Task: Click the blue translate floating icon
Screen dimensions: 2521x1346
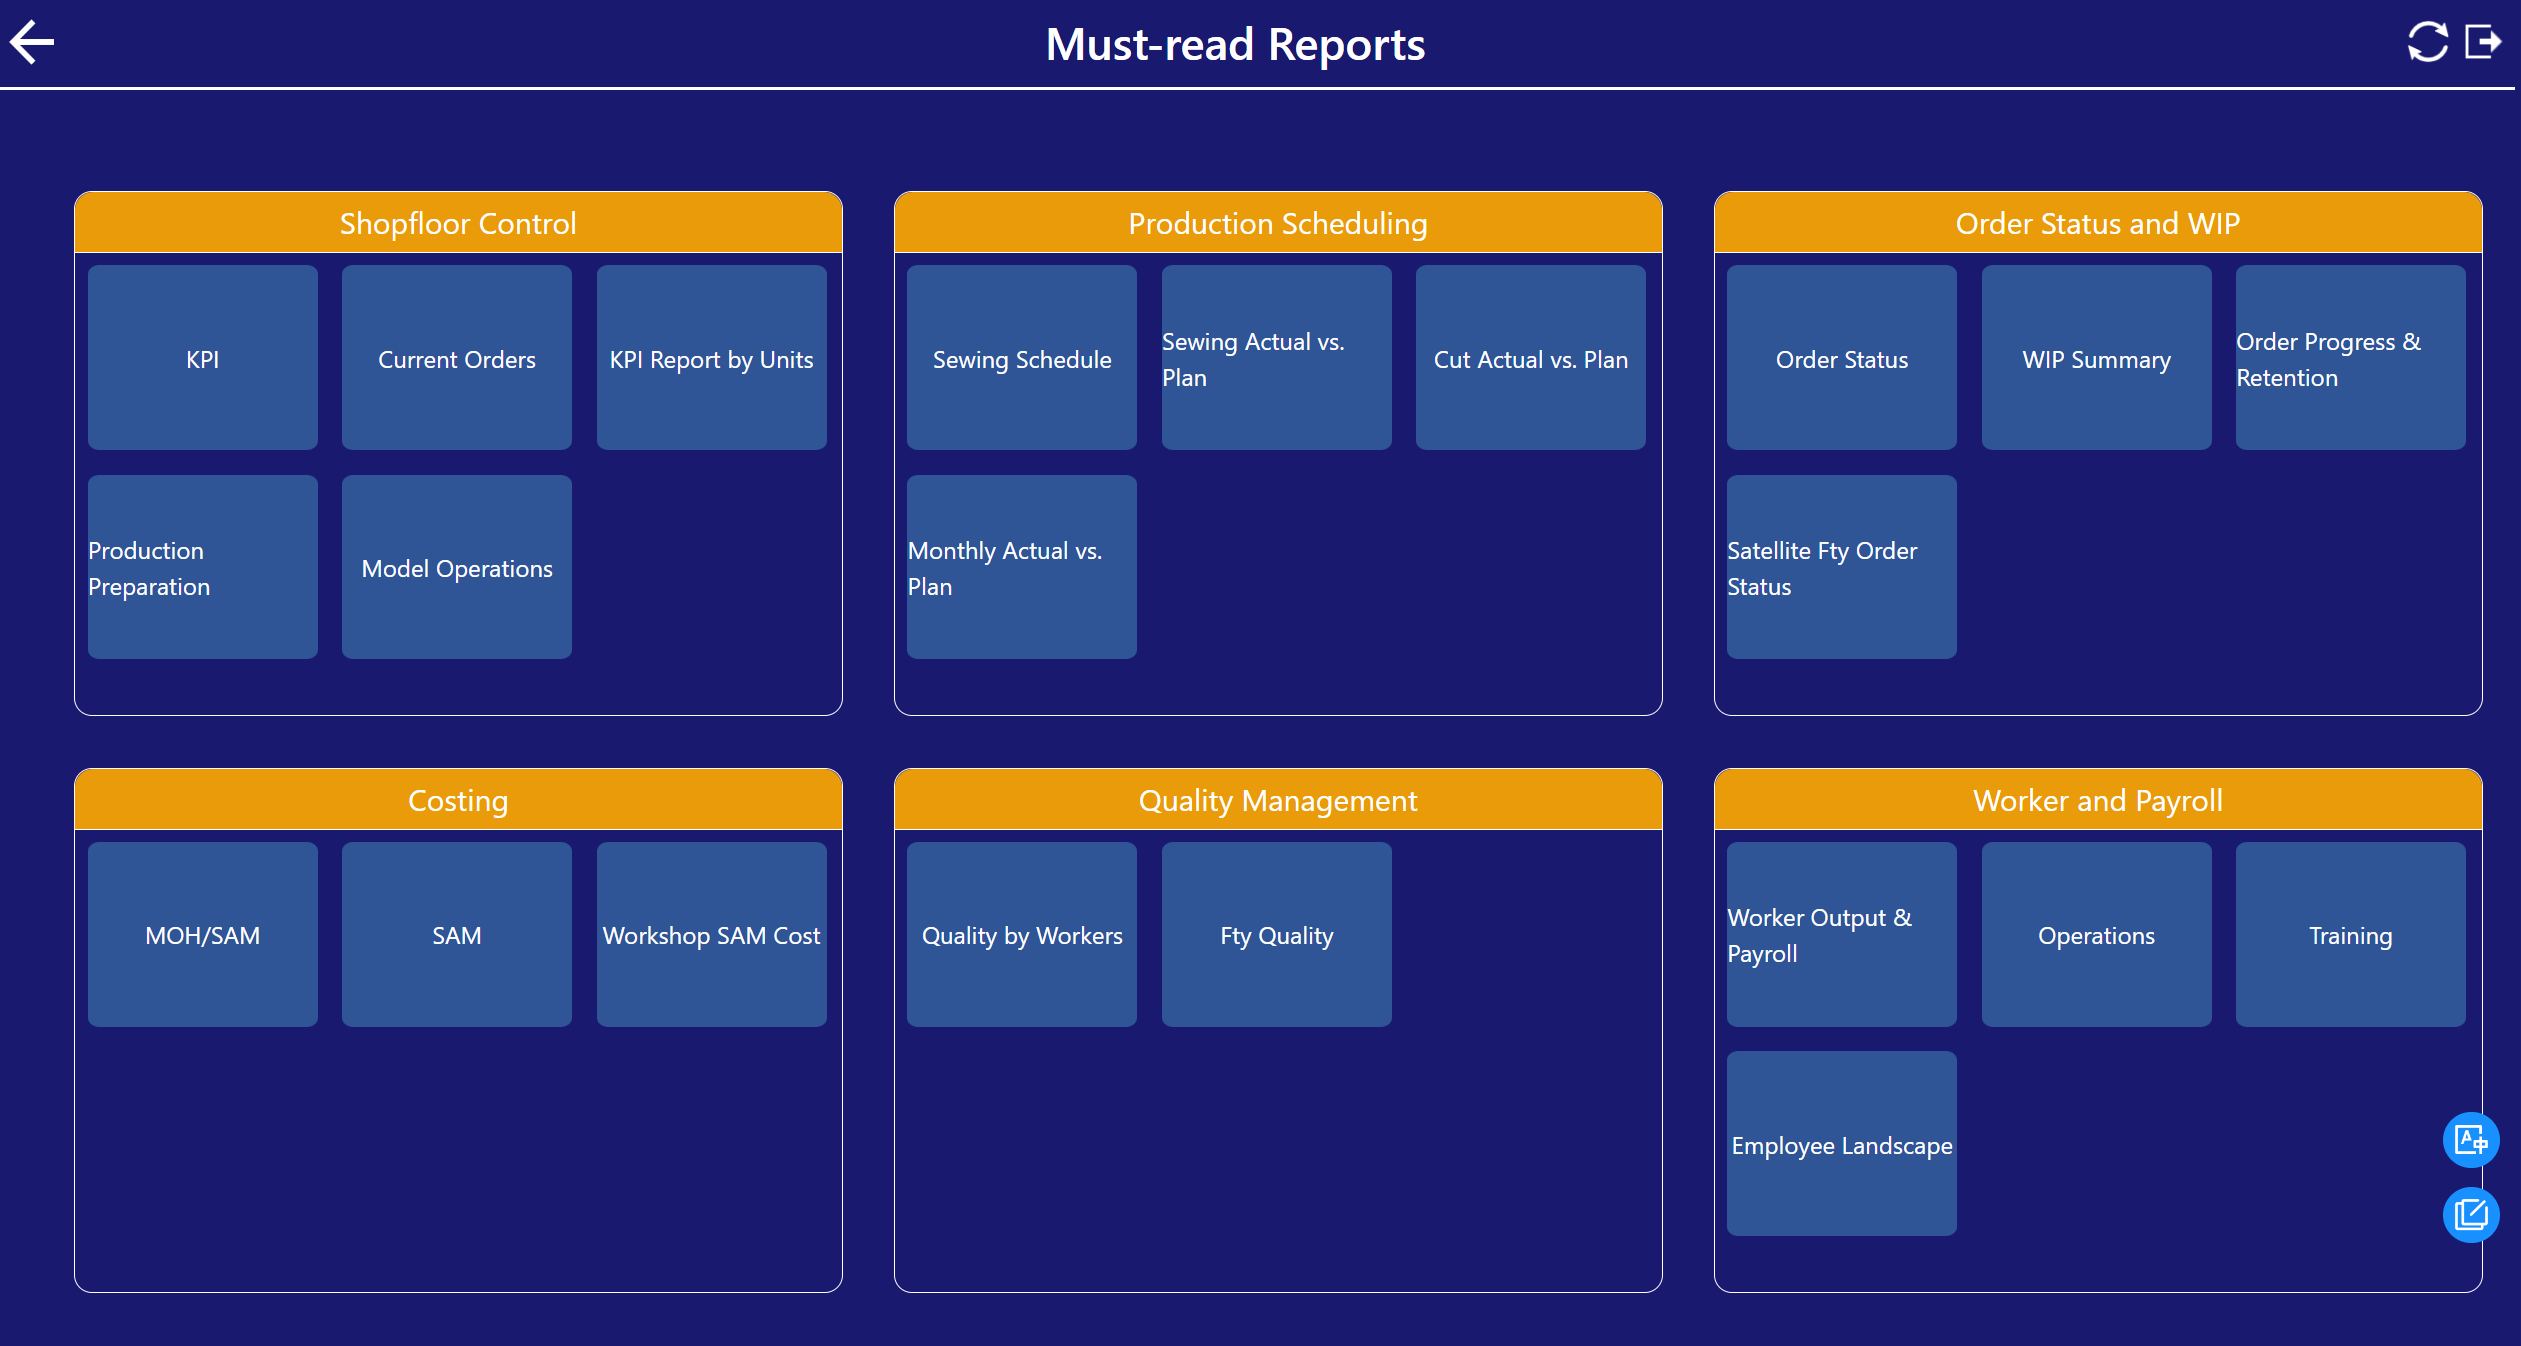Action: [x=2470, y=1140]
